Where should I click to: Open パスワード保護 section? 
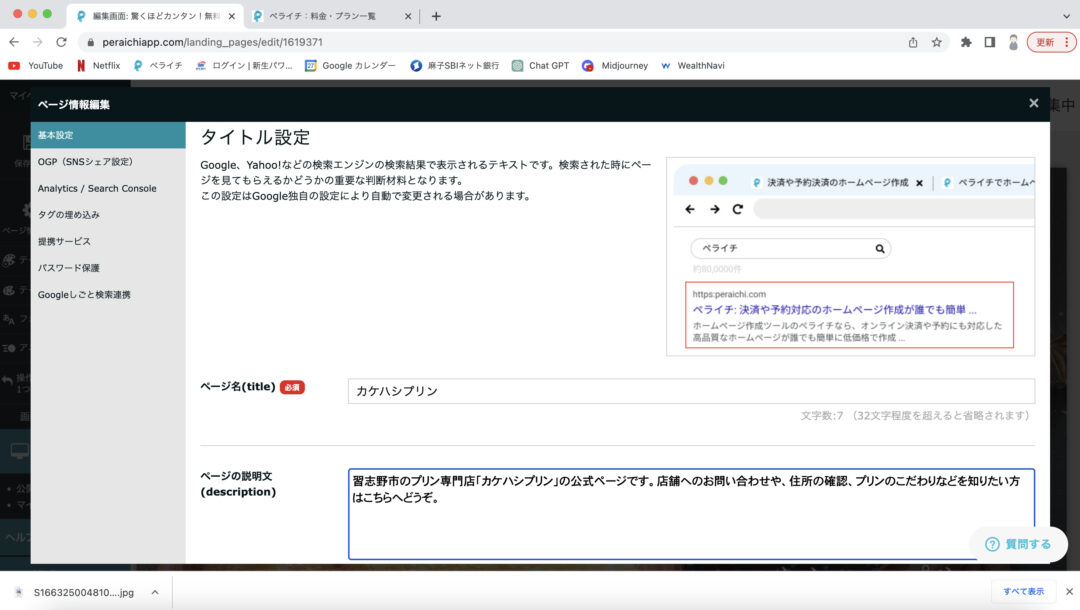click(108, 268)
